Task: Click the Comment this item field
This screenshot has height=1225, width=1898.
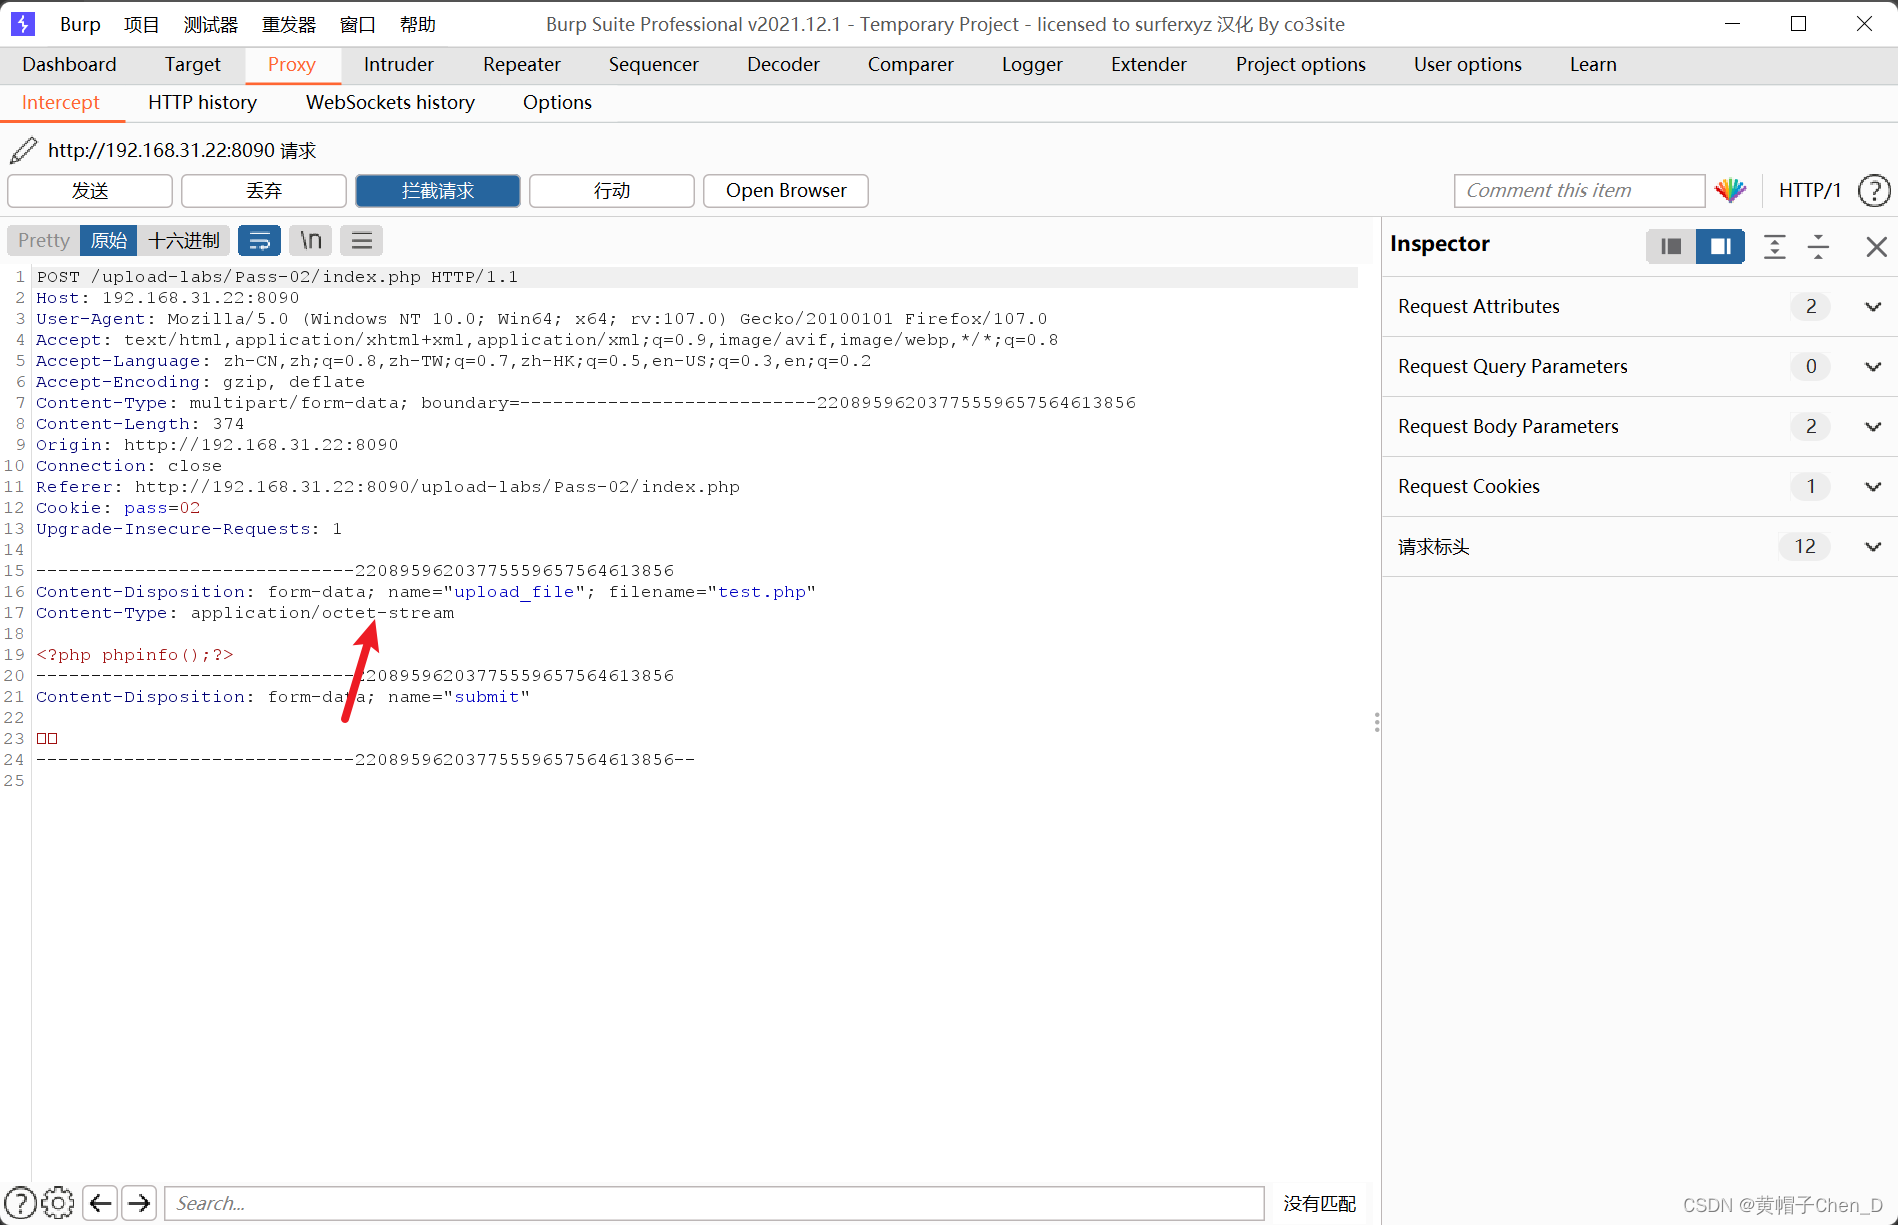Action: (x=1579, y=190)
